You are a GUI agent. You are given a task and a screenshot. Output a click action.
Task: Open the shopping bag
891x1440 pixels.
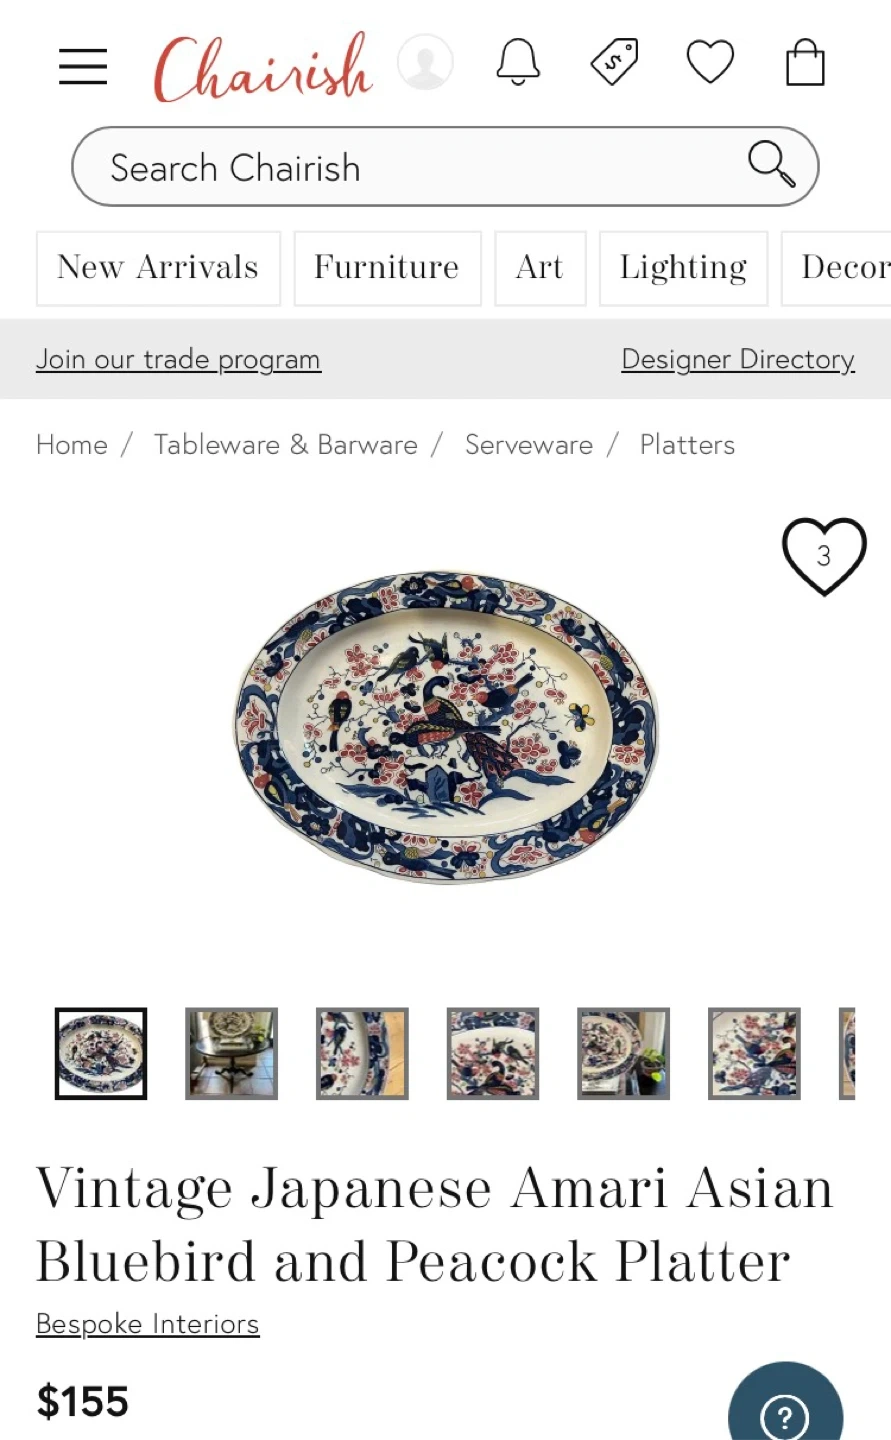point(805,63)
